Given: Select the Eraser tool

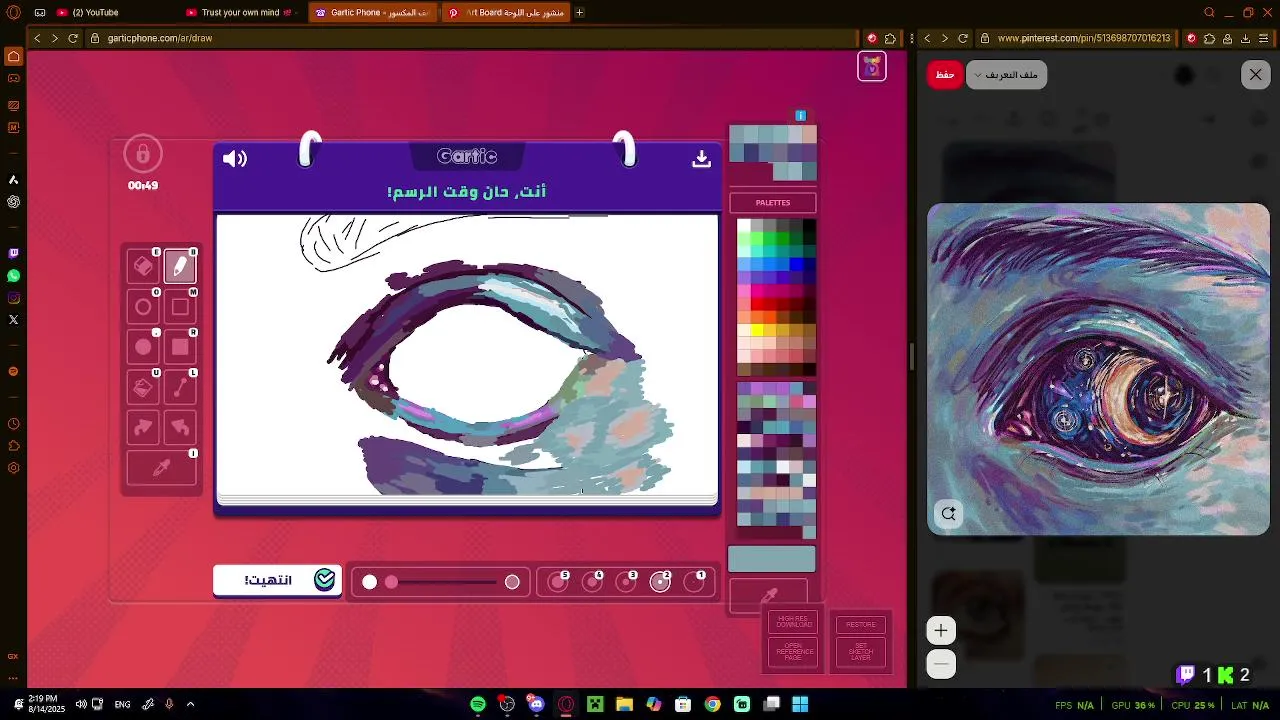Looking at the screenshot, I should point(143,266).
